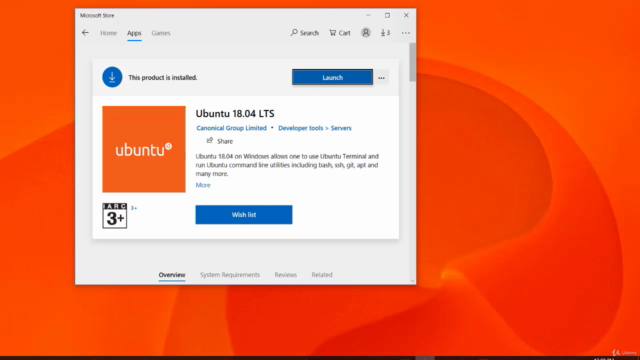Open the Cart

pos(340,33)
